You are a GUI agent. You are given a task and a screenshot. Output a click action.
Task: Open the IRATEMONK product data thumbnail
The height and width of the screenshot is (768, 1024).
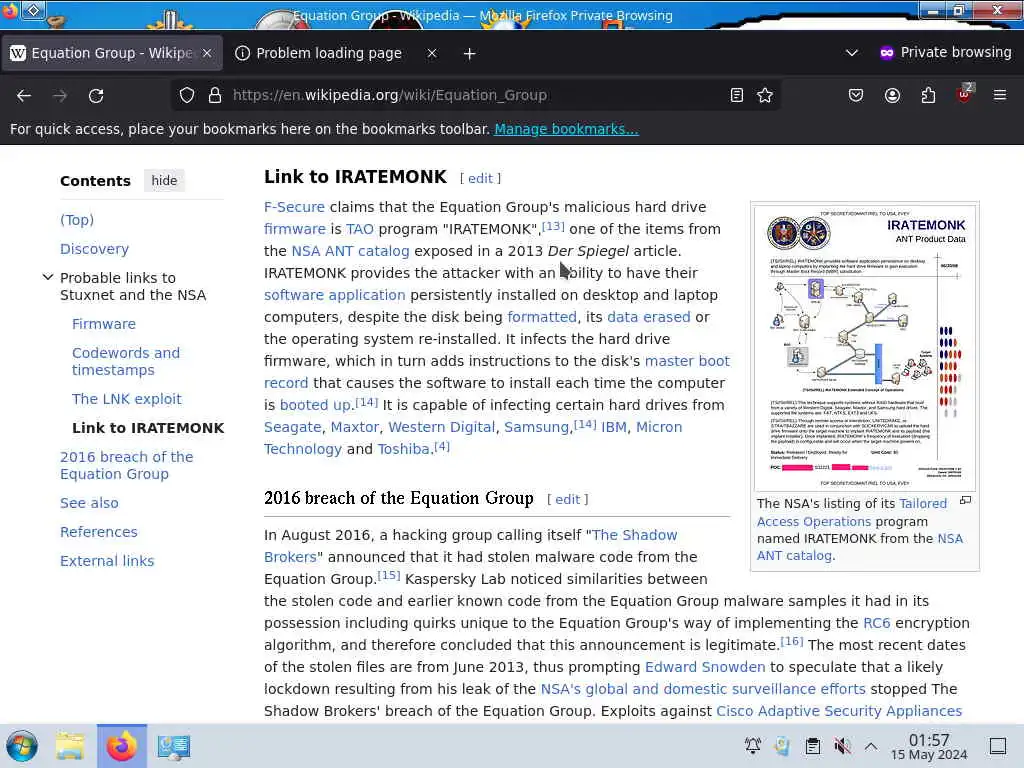(865, 347)
